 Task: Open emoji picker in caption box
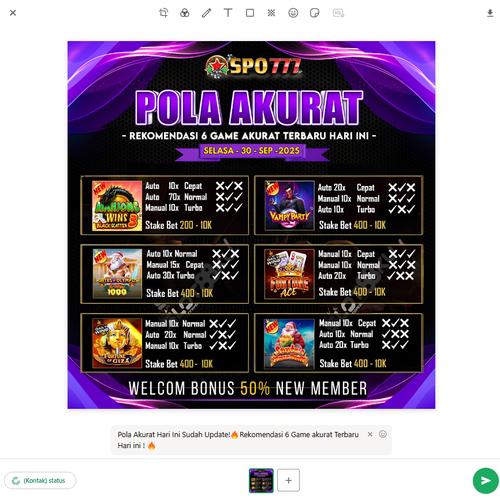[x=383, y=434]
